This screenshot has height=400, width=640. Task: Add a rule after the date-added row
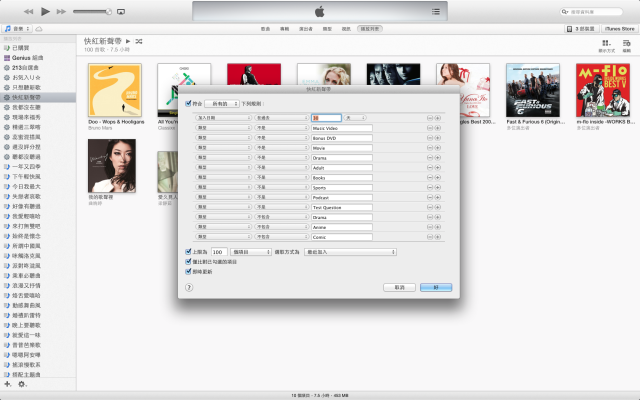click(x=438, y=118)
